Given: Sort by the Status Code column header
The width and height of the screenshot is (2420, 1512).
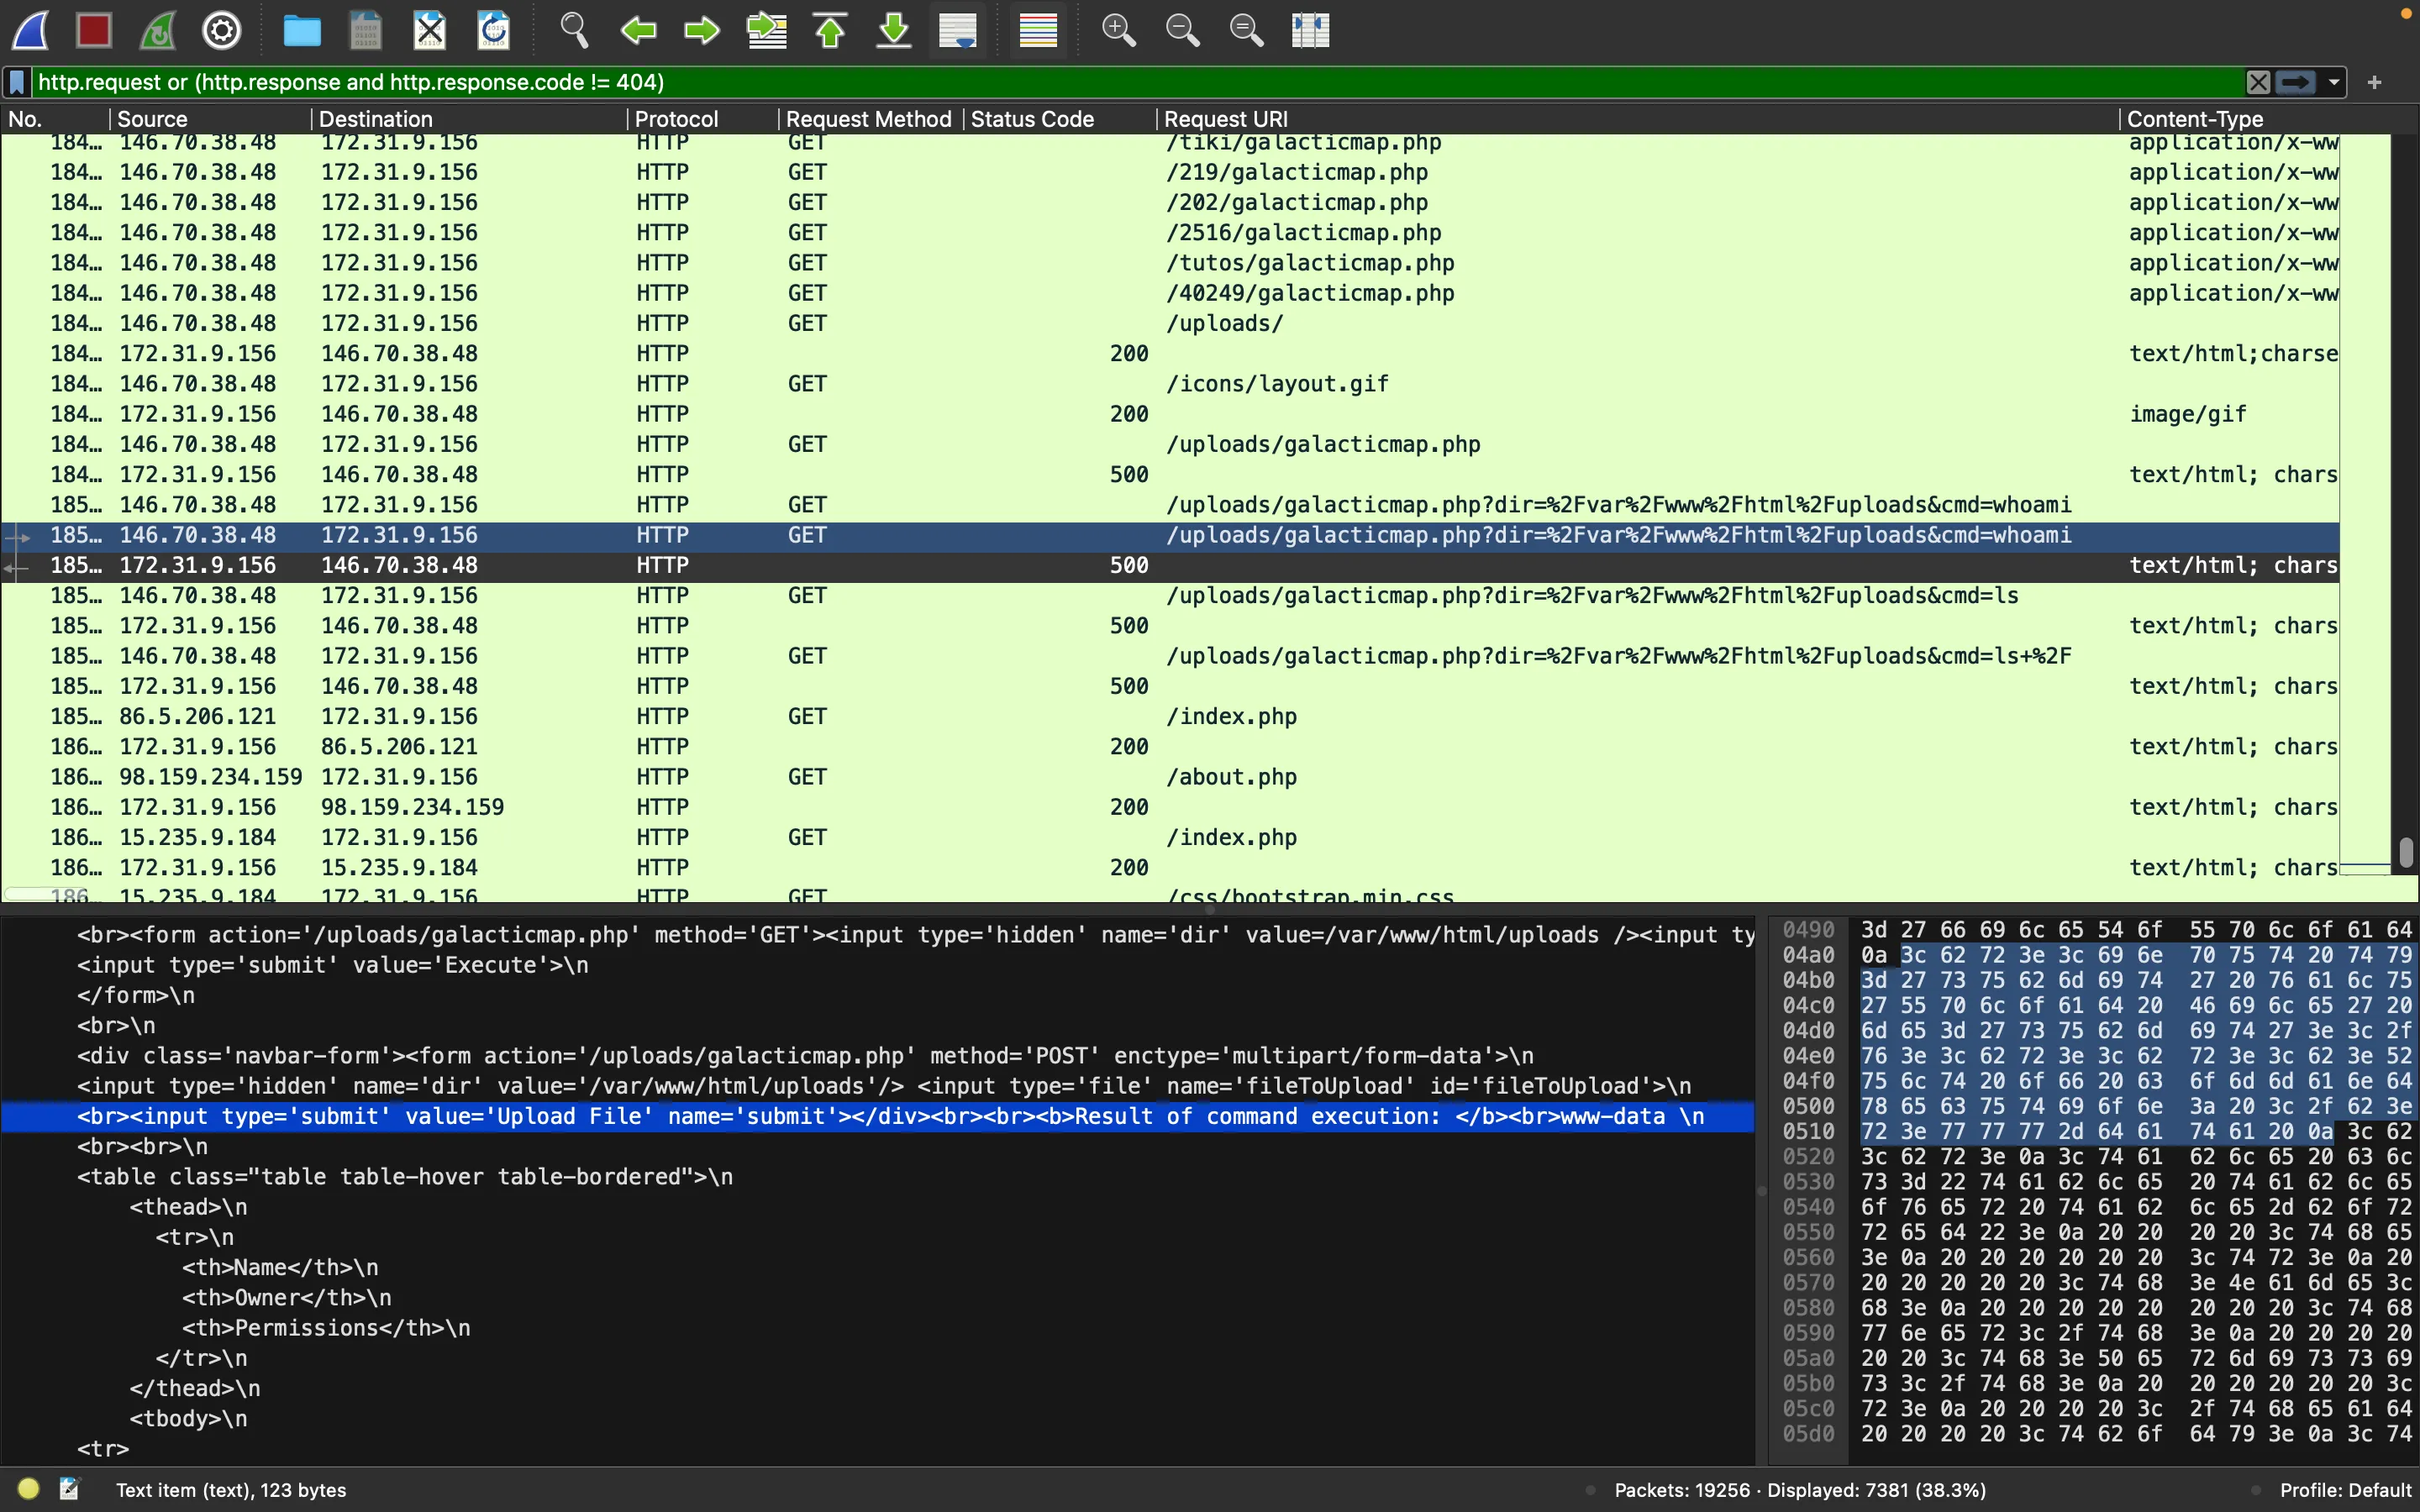Looking at the screenshot, I should [x=1059, y=119].
